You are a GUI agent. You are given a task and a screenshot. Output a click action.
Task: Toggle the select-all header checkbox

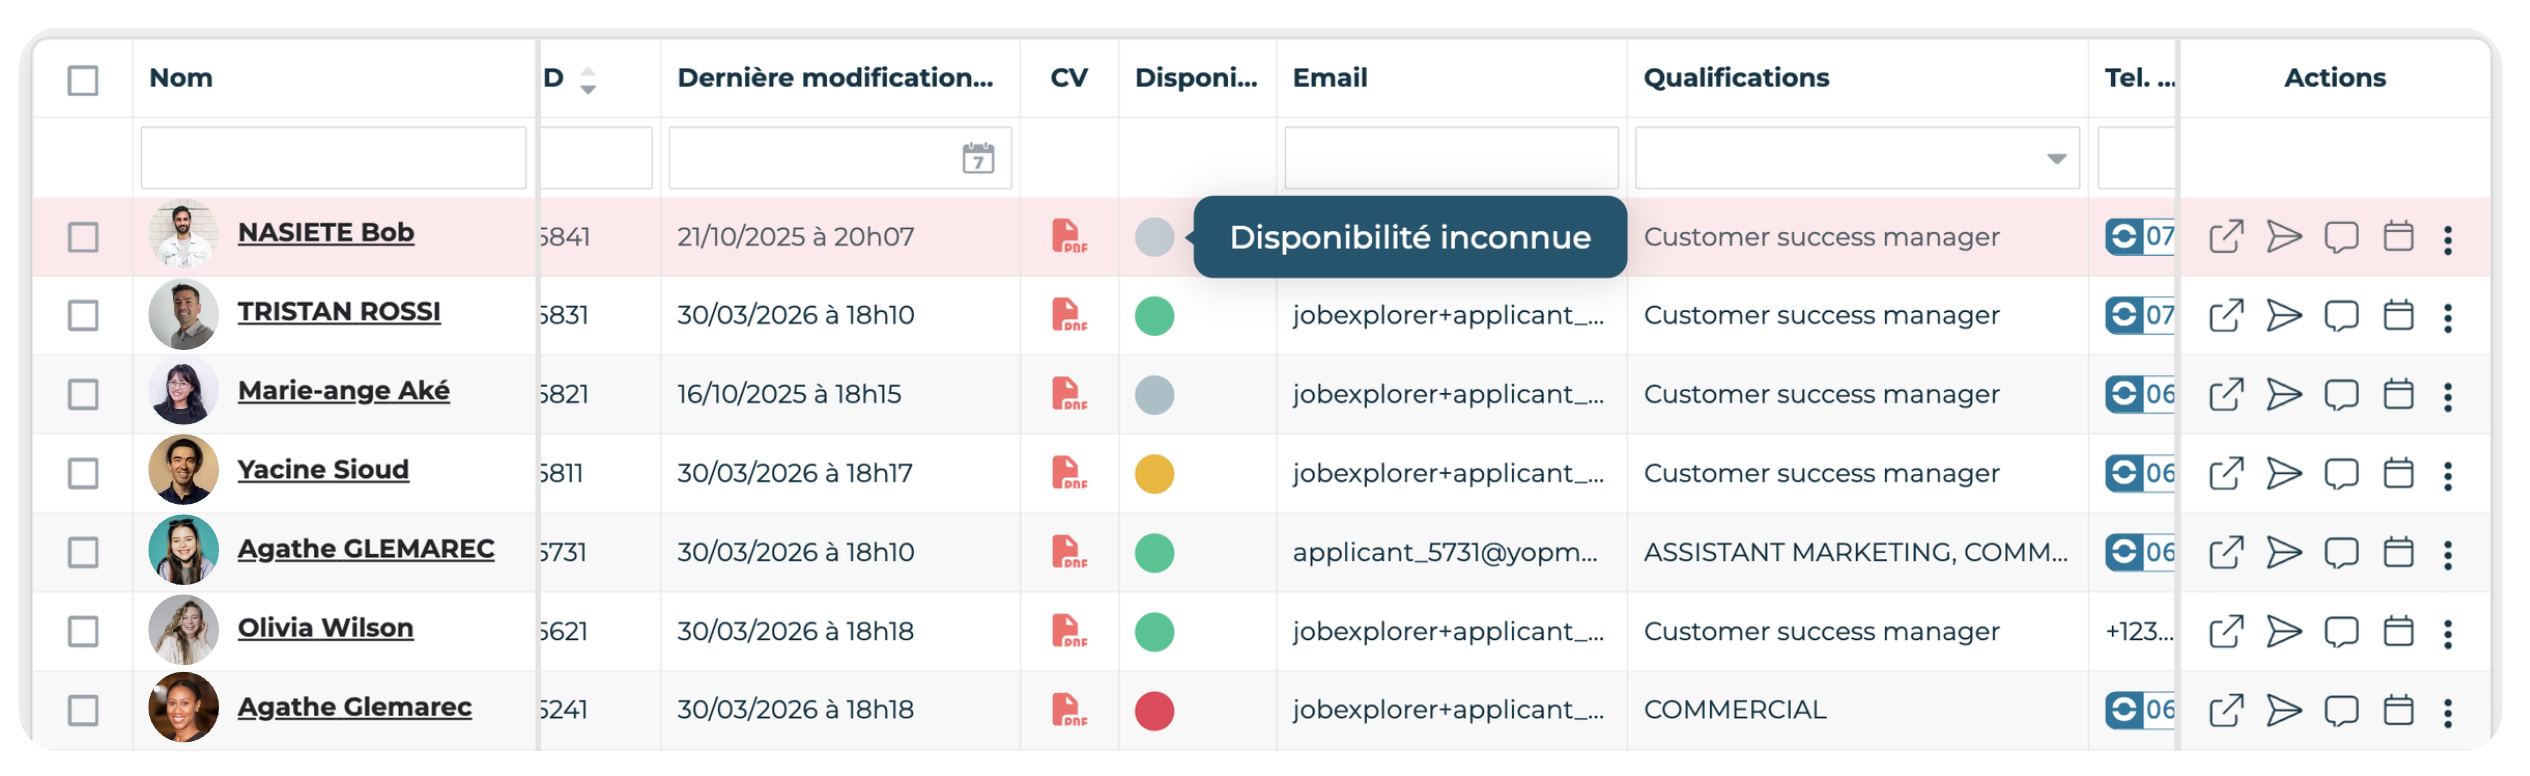(x=83, y=79)
